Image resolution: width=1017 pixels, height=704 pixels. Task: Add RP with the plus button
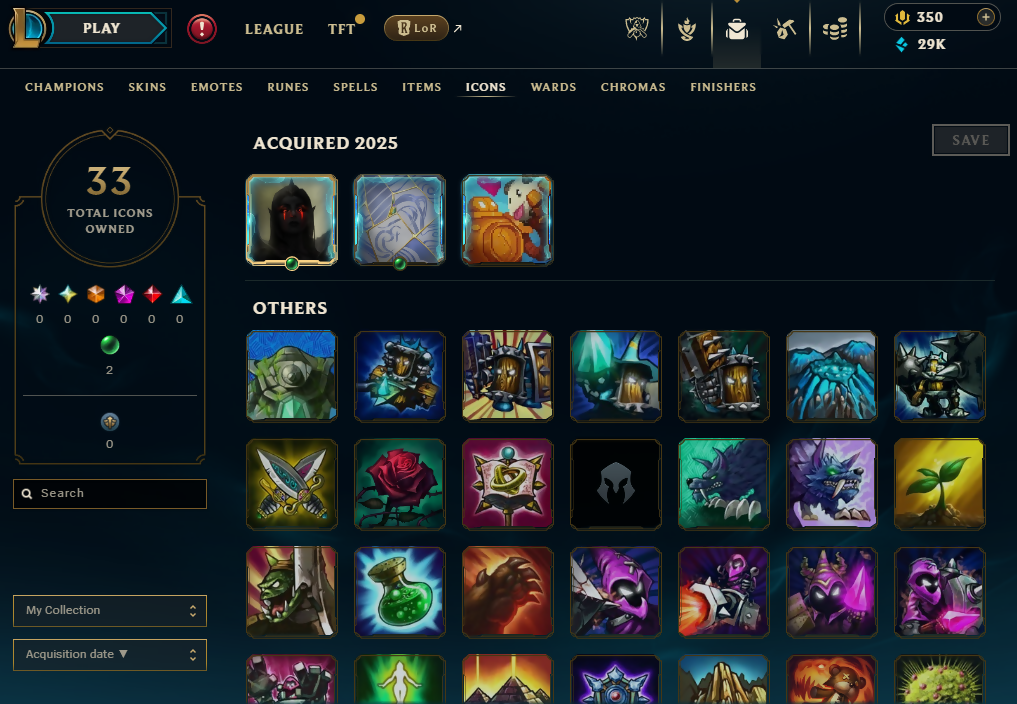point(985,17)
